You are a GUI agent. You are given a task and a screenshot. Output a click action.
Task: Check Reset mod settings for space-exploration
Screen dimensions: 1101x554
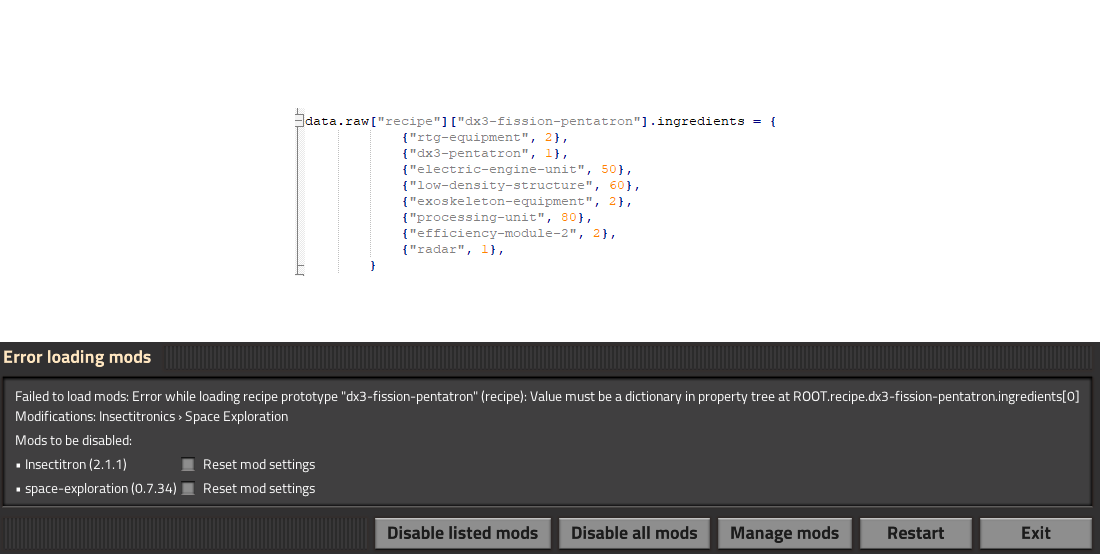pos(188,488)
